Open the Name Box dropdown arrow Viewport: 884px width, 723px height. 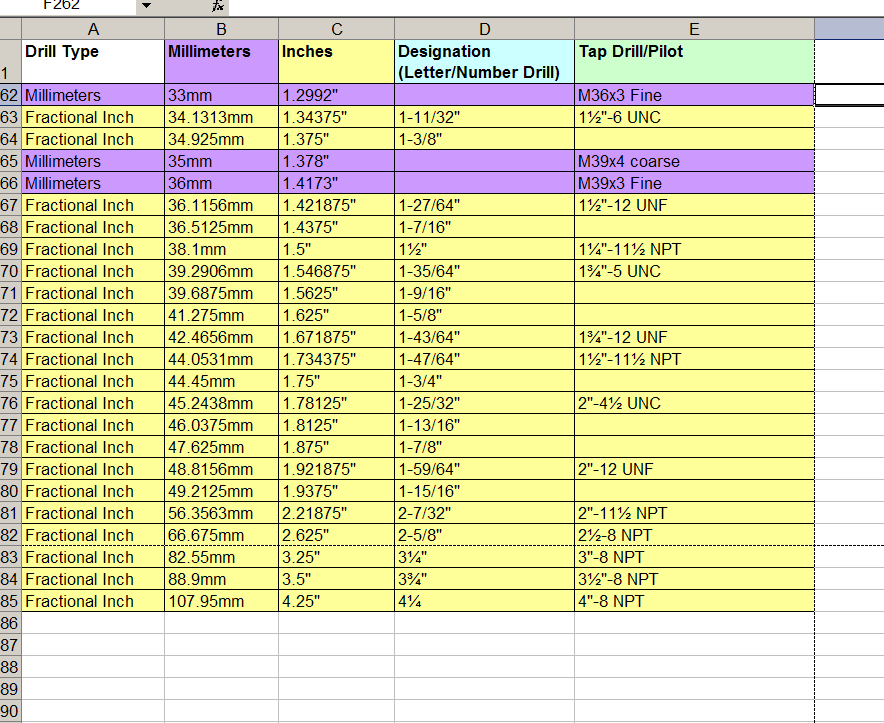146,6
